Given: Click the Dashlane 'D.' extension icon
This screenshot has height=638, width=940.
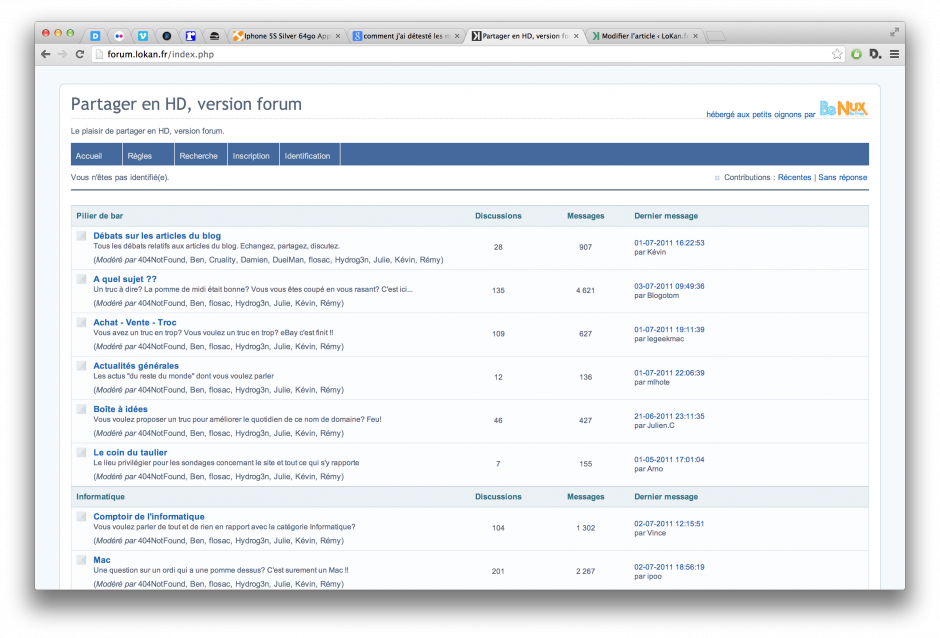Looking at the screenshot, I should tap(875, 54).
